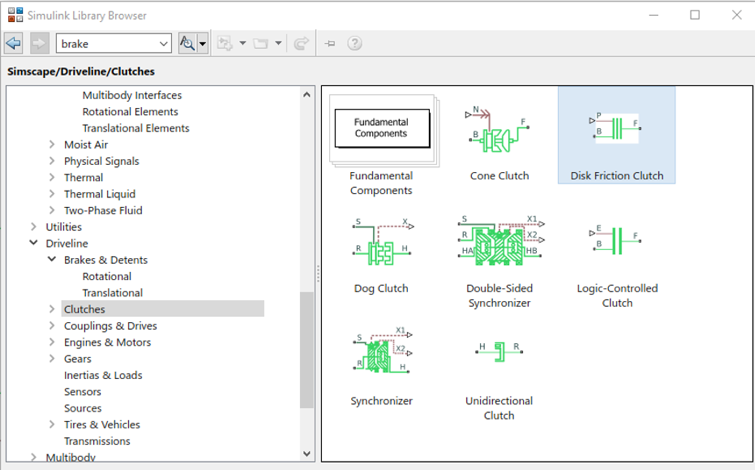The height and width of the screenshot is (470, 755).
Task: Select Sensors in the library tree
Action: pos(82,392)
